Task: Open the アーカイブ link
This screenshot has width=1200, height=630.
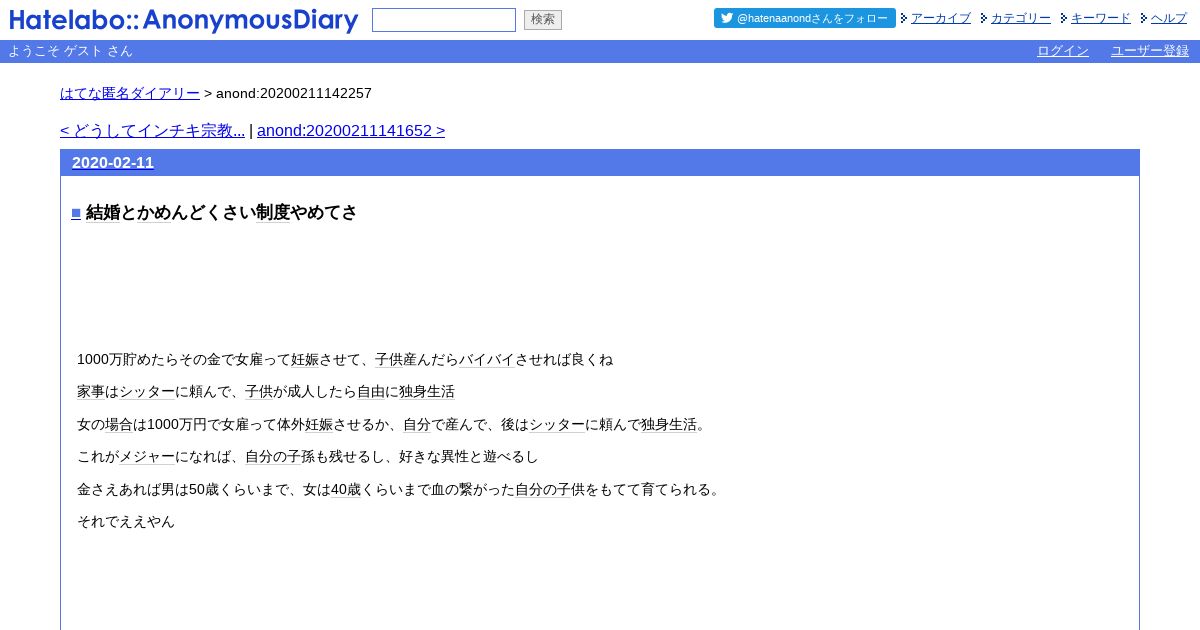Action: pos(941,18)
